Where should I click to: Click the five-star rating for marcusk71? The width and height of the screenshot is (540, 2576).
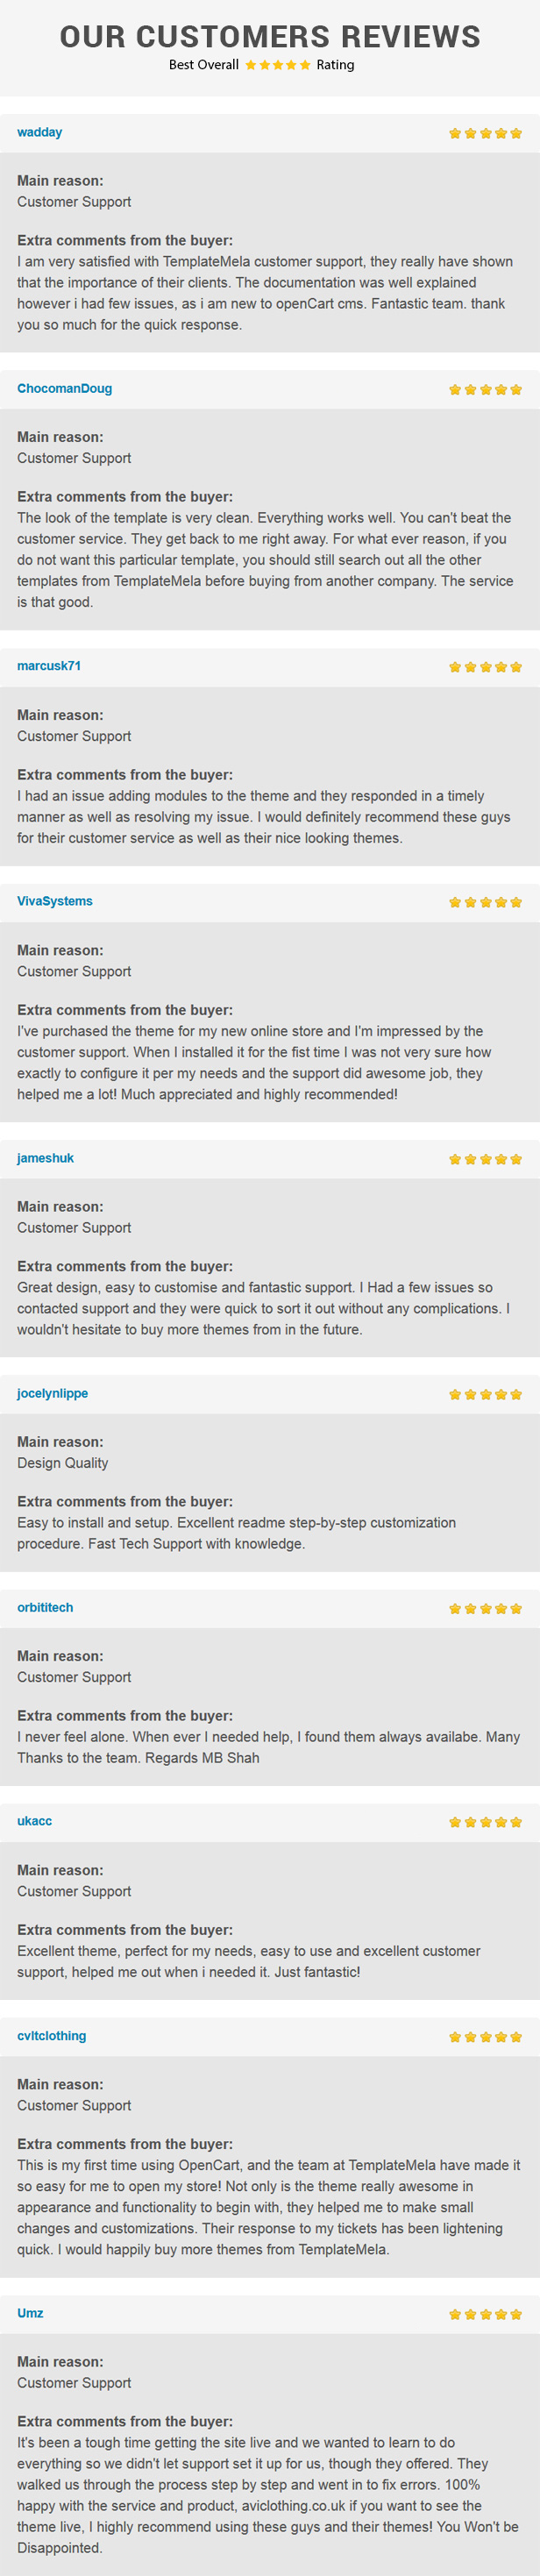(485, 666)
